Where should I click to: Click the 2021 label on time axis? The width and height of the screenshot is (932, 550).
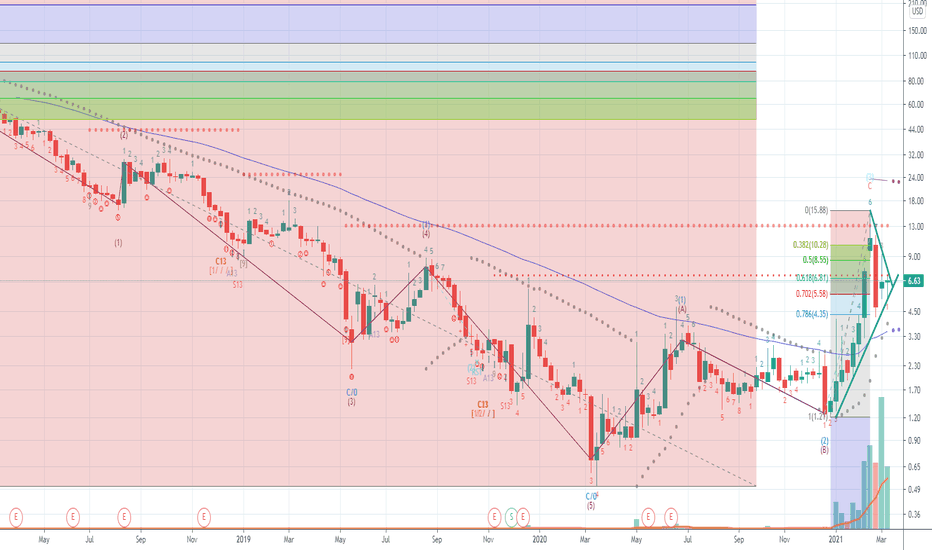pos(836,540)
